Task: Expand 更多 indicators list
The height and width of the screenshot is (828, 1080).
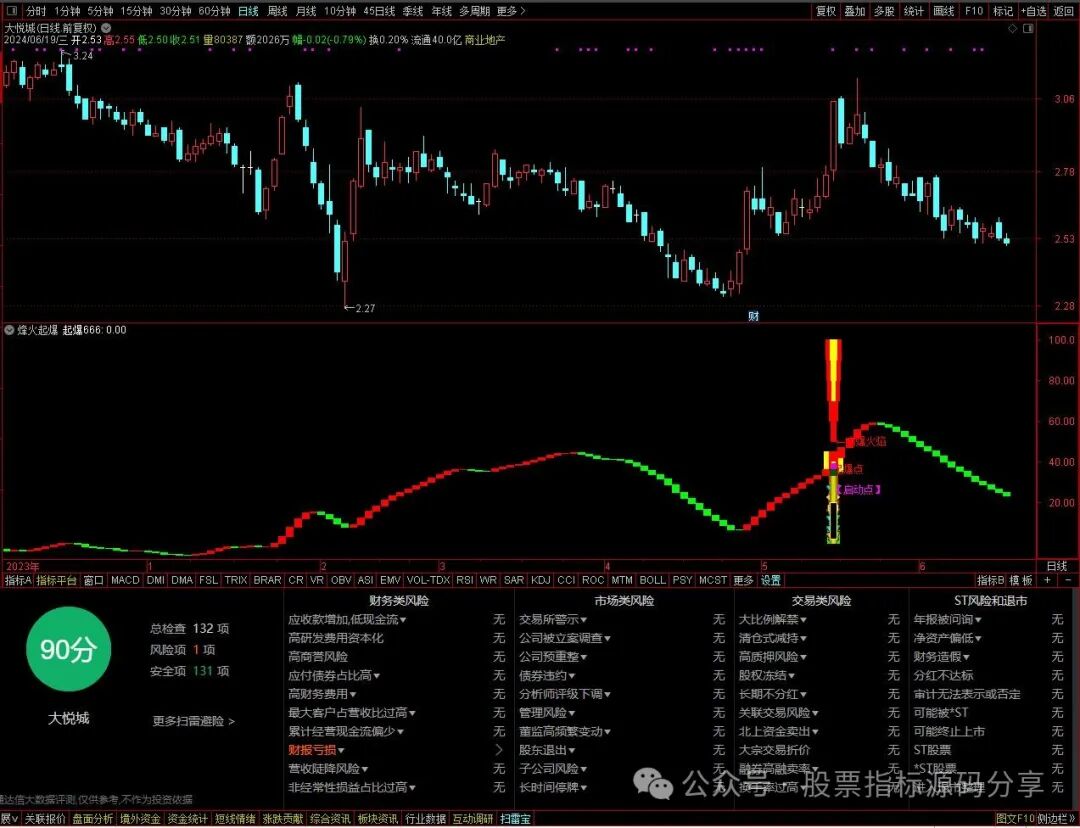Action: (x=743, y=580)
